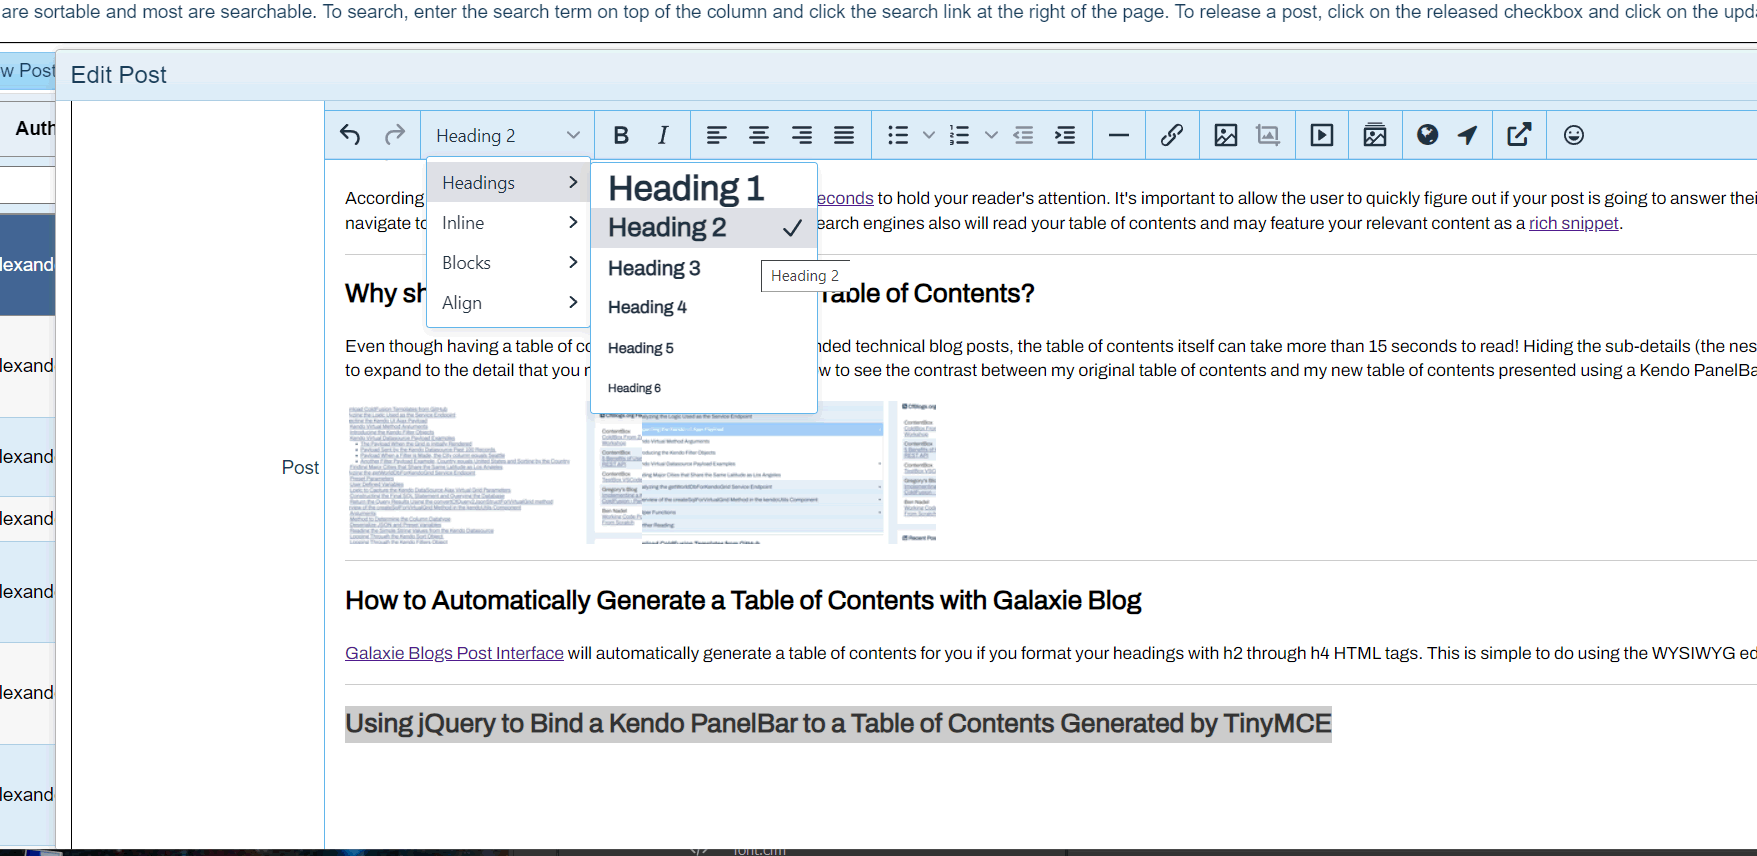Choose Heading 5 format
This screenshot has height=856, width=1757.
704,348
